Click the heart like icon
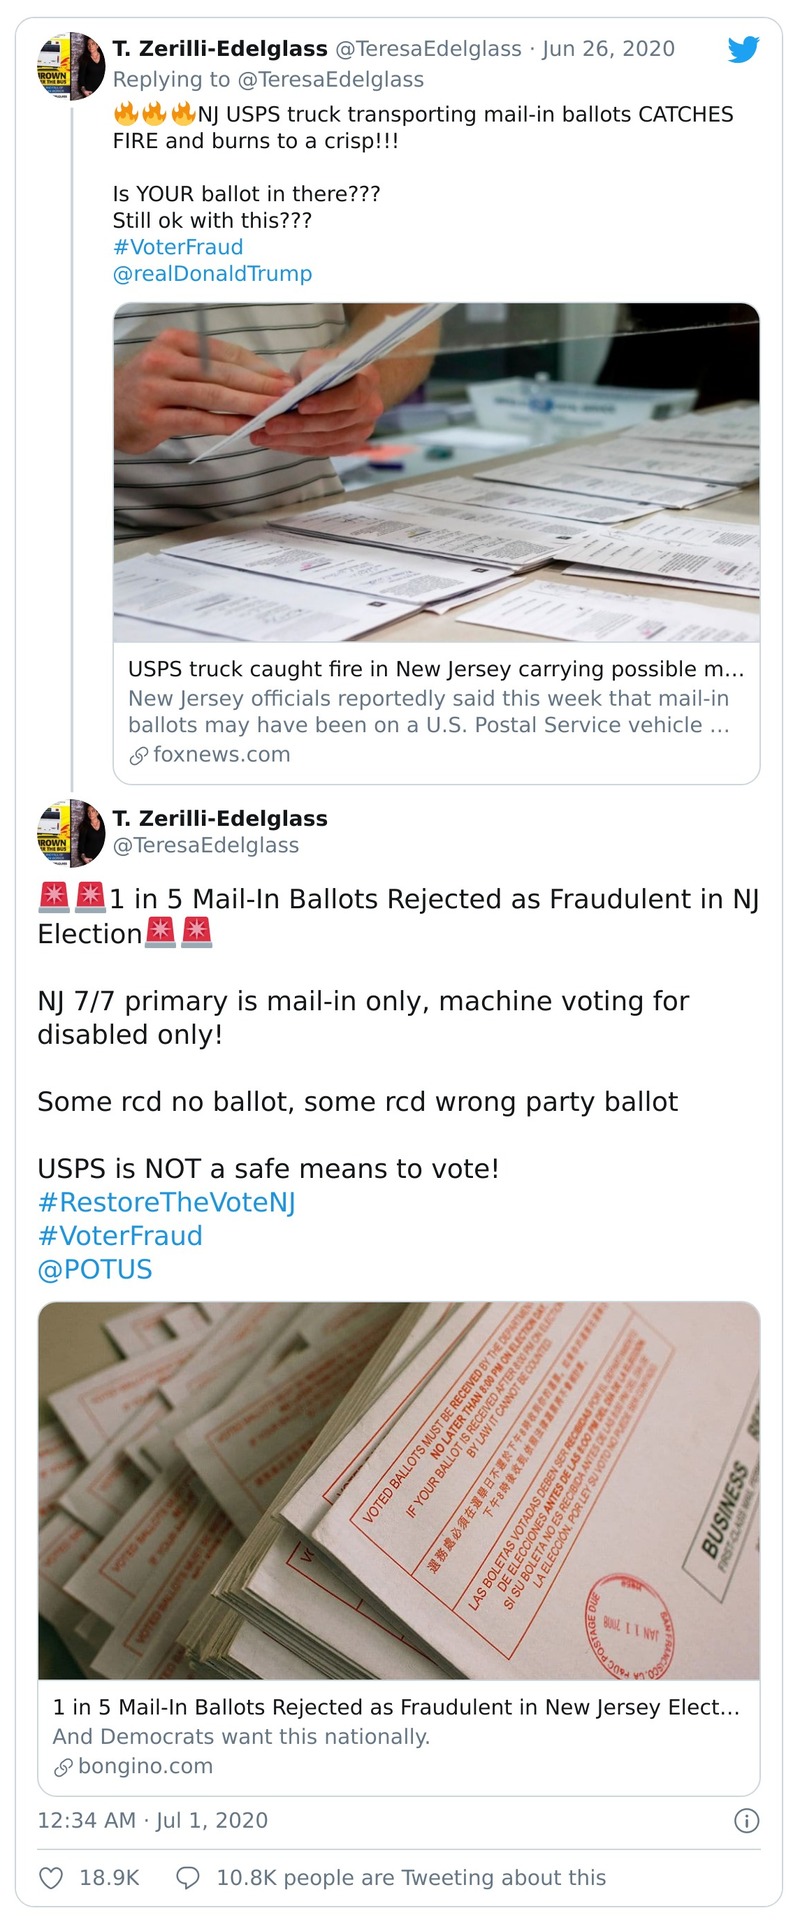Screen dimensions: 800x1929 pyautogui.click(x=51, y=1877)
